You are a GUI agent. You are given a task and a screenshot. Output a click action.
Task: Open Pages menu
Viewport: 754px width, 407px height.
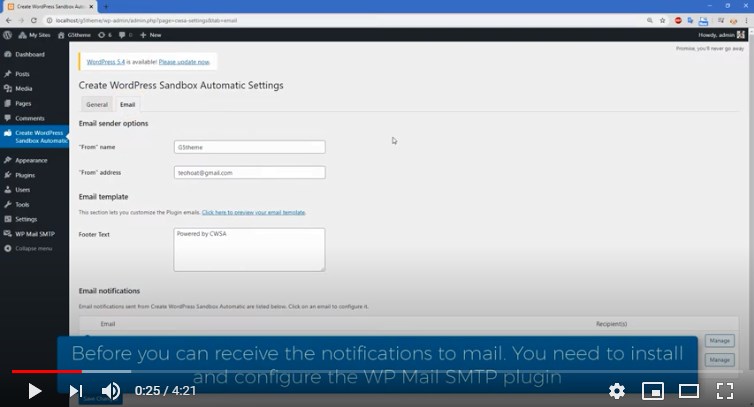pyautogui.click(x=23, y=103)
